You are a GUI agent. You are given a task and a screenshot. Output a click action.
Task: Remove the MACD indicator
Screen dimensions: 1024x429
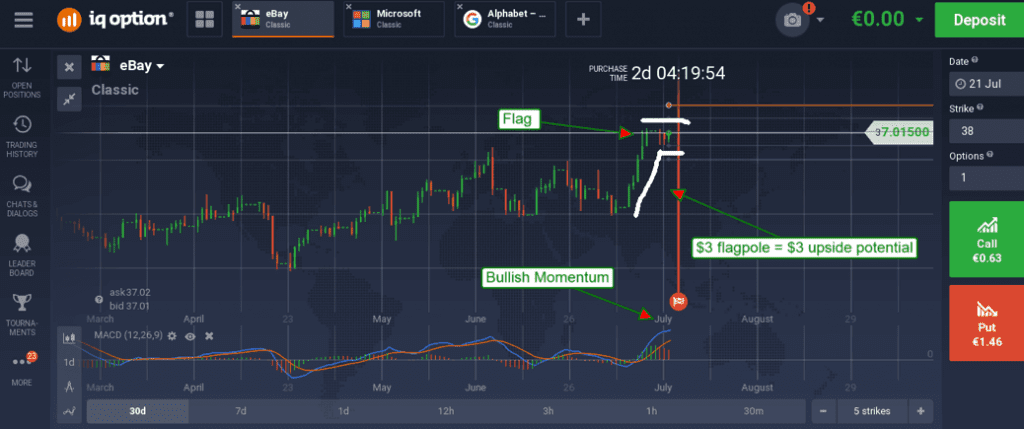click(x=210, y=336)
